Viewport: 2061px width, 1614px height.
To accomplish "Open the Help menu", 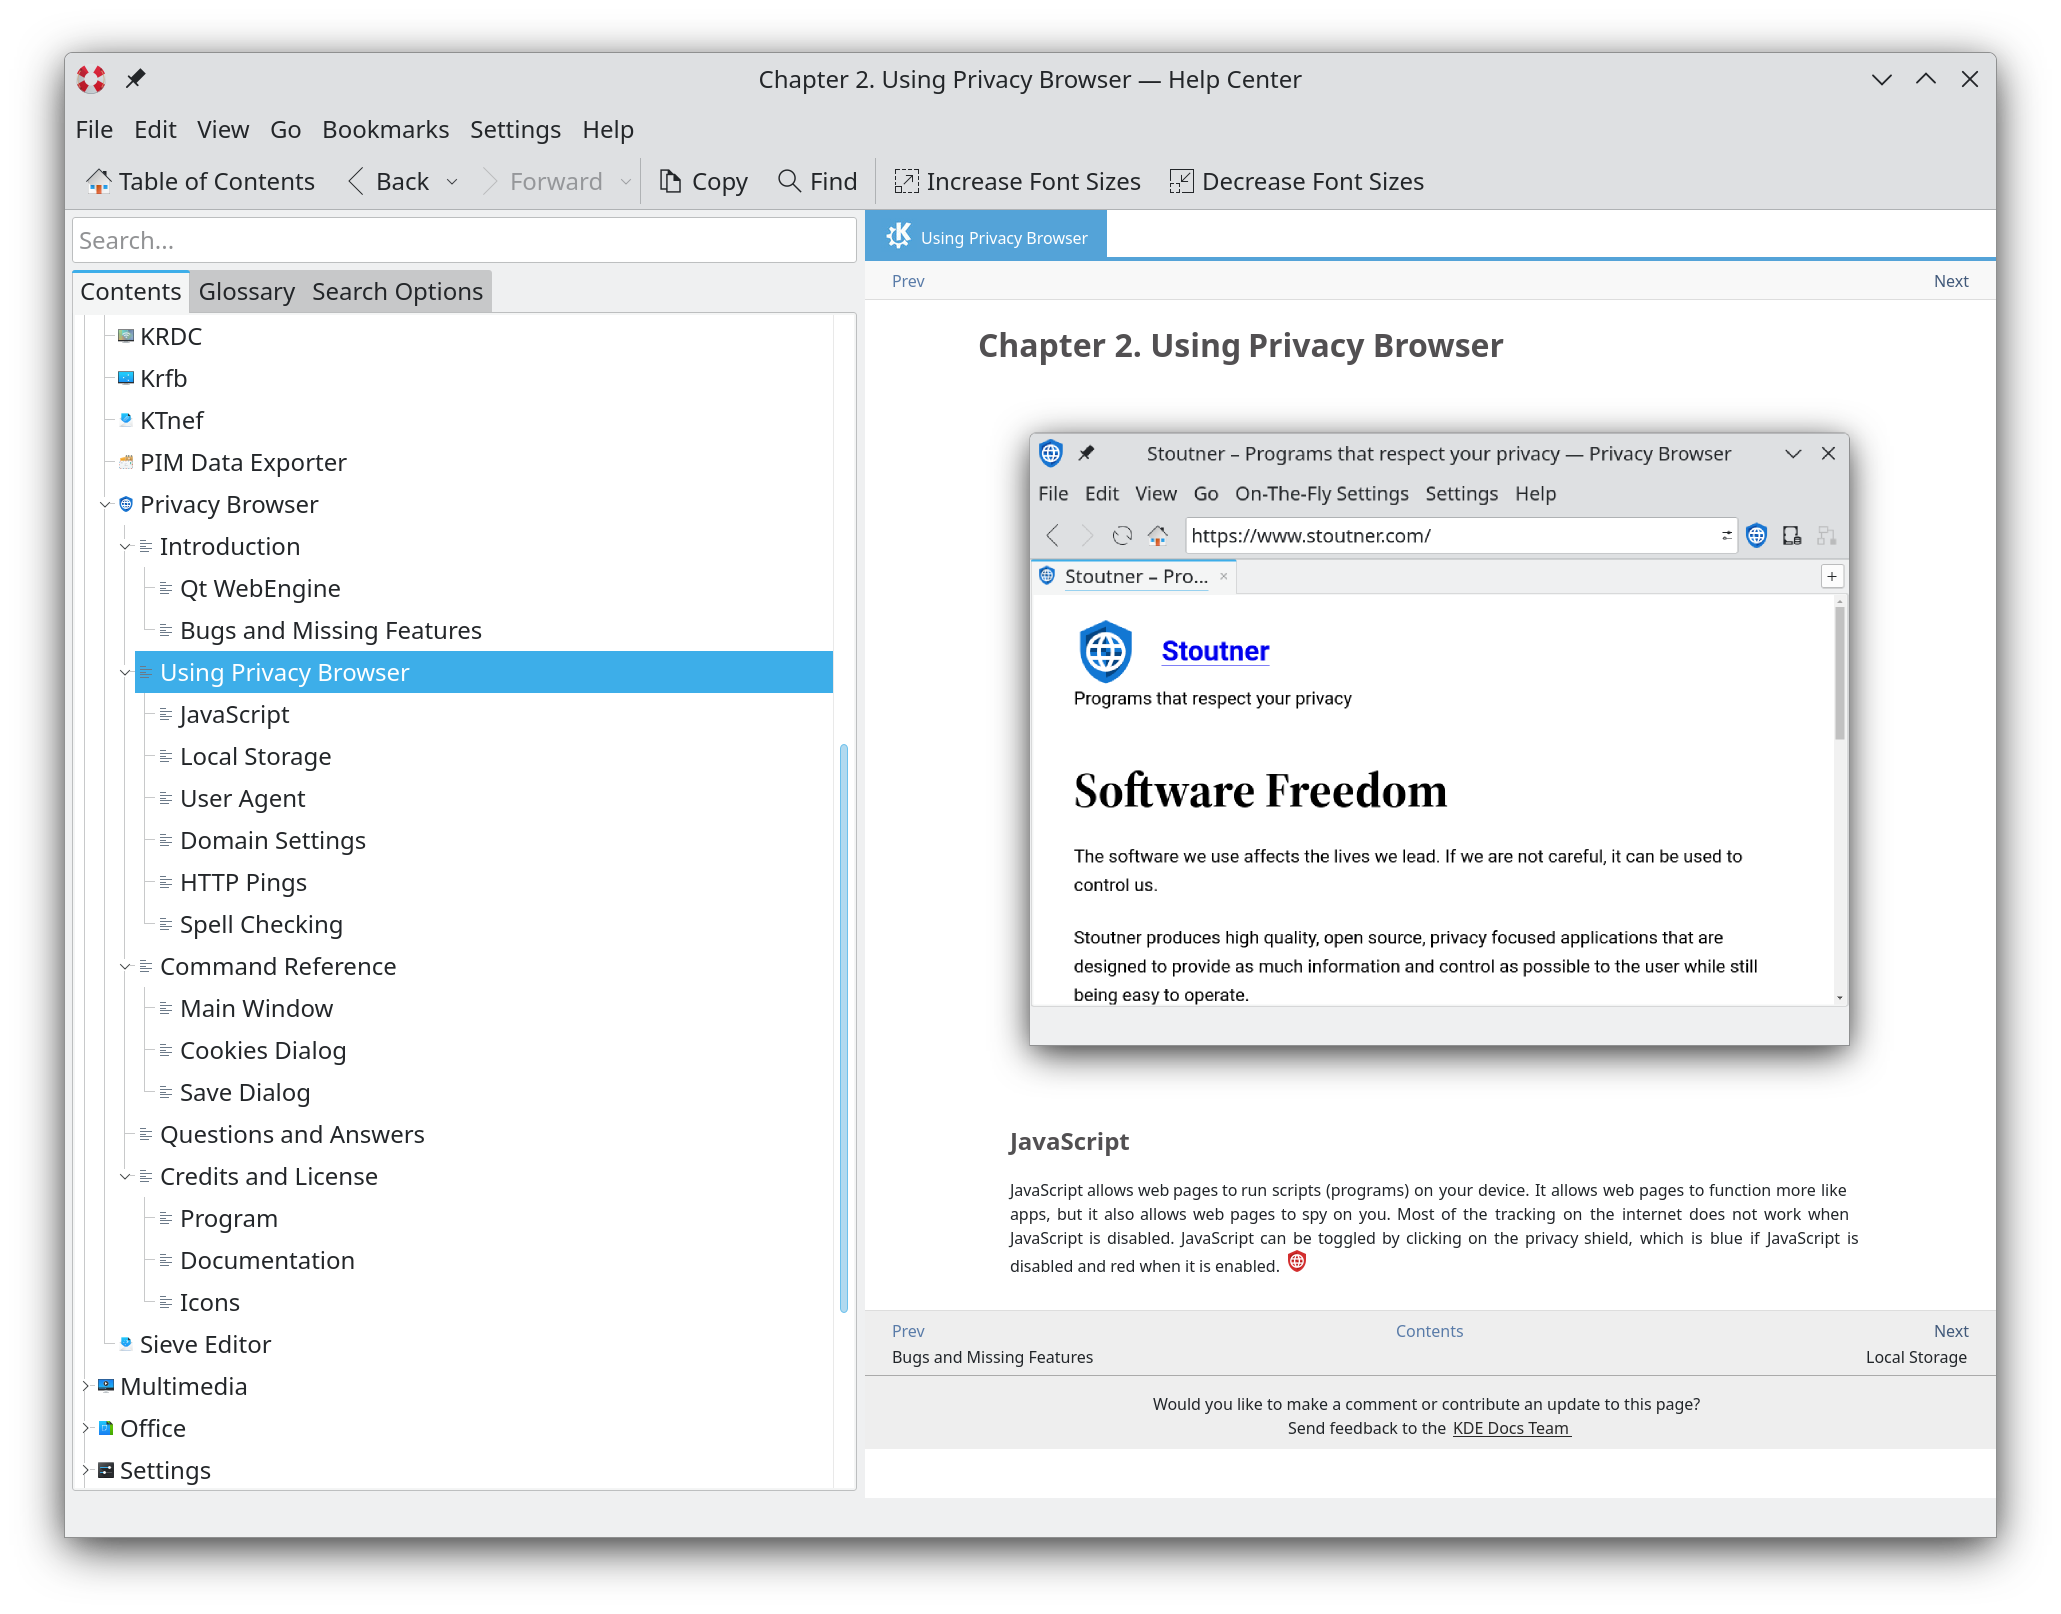I will (608, 130).
